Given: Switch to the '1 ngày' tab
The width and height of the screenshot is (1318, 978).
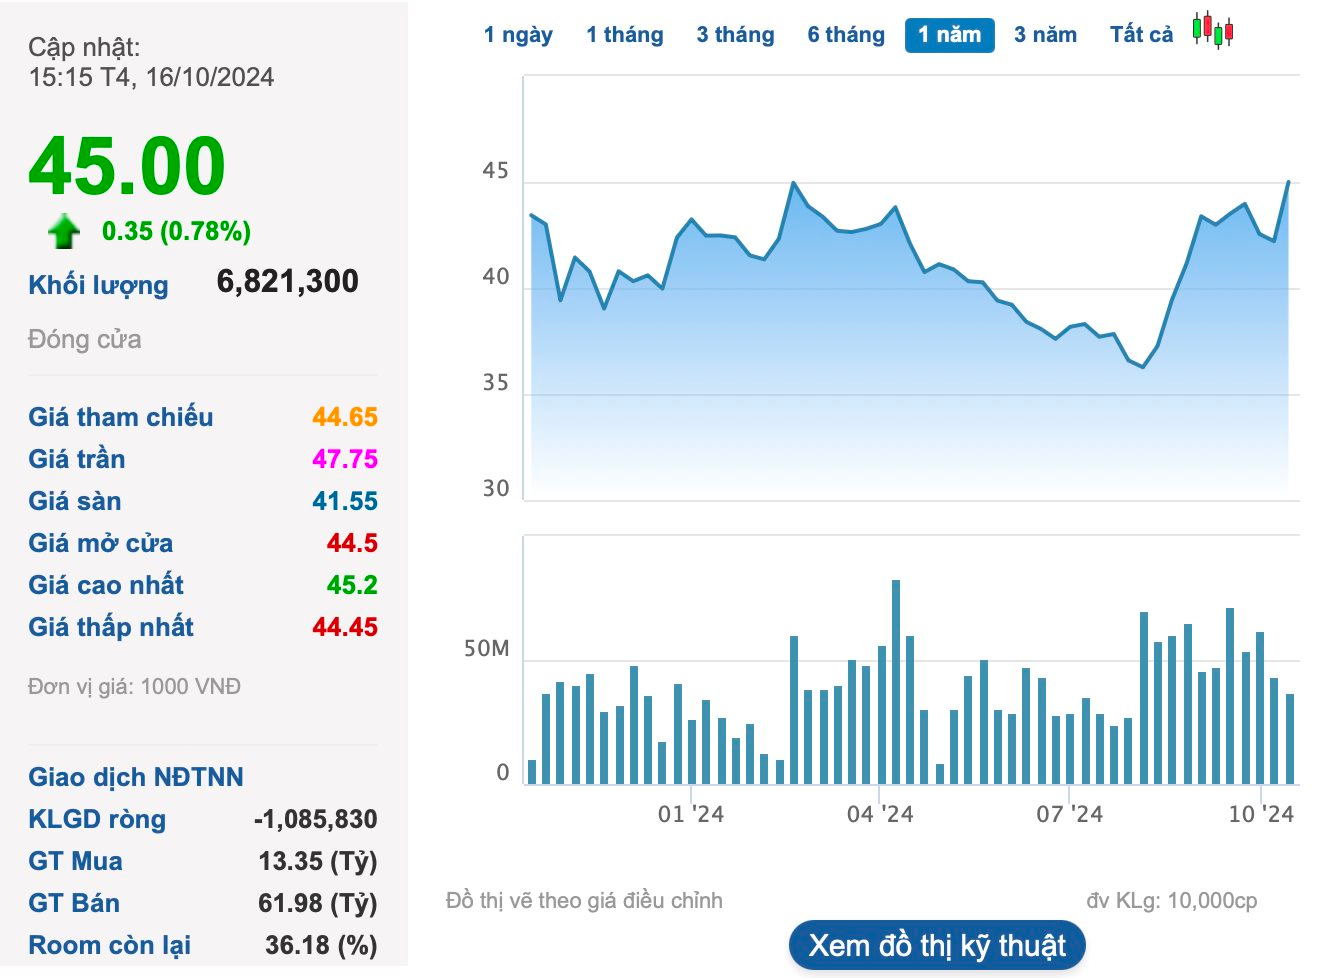Looking at the screenshot, I should pyautogui.click(x=518, y=35).
